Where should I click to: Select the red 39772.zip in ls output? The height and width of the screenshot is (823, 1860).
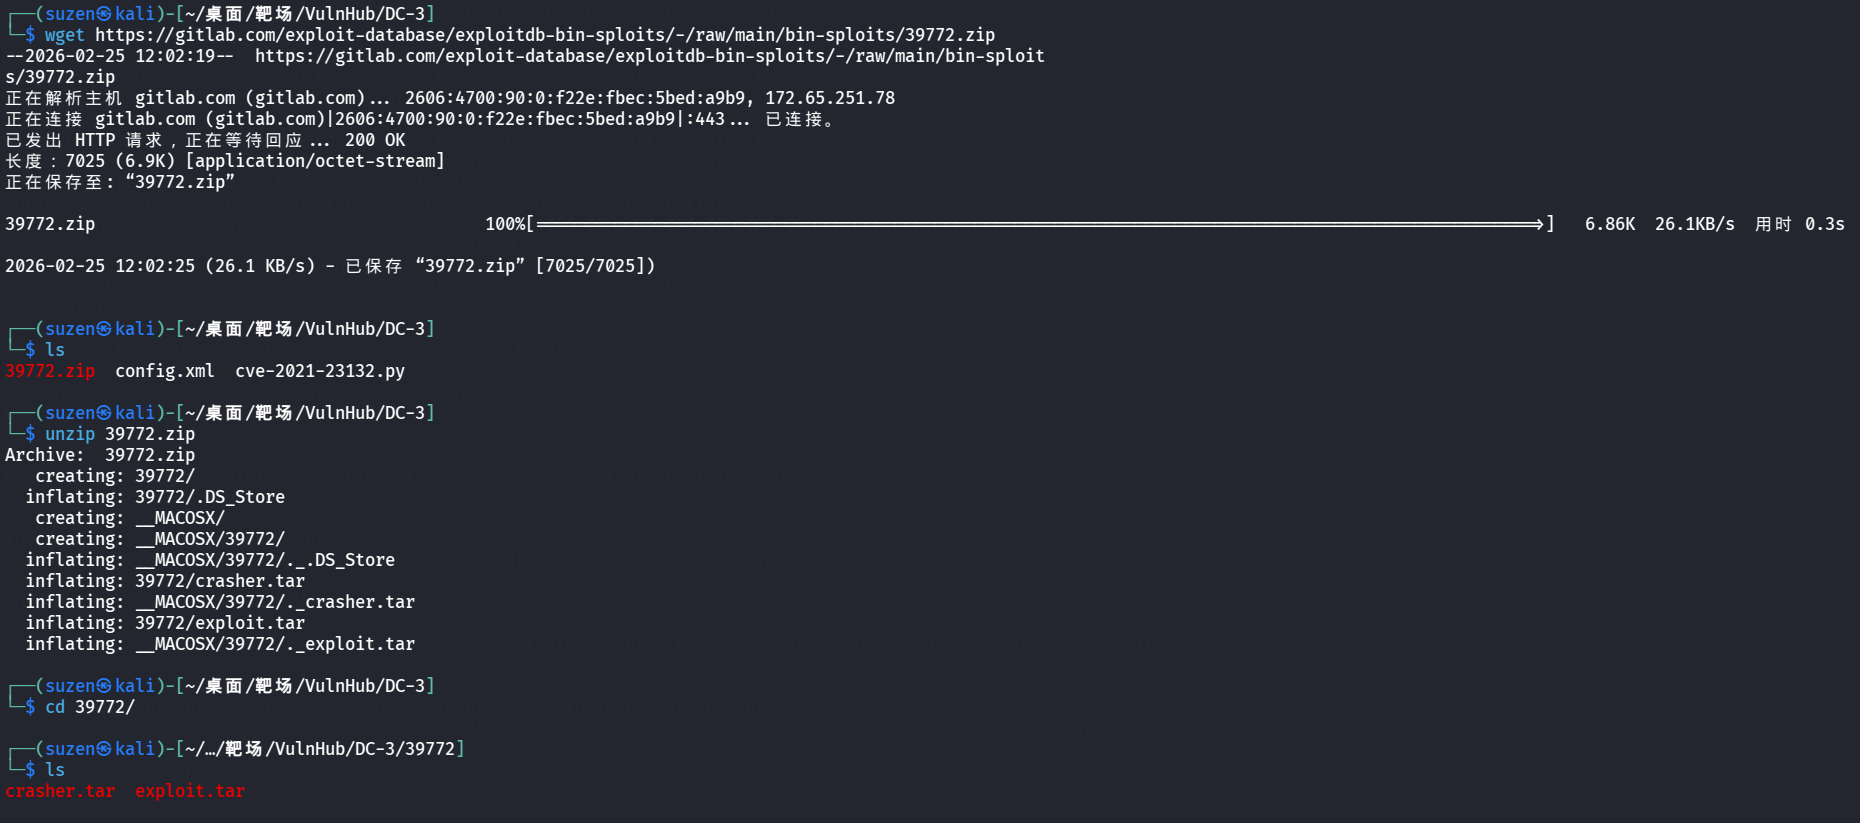[x=50, y=371]
